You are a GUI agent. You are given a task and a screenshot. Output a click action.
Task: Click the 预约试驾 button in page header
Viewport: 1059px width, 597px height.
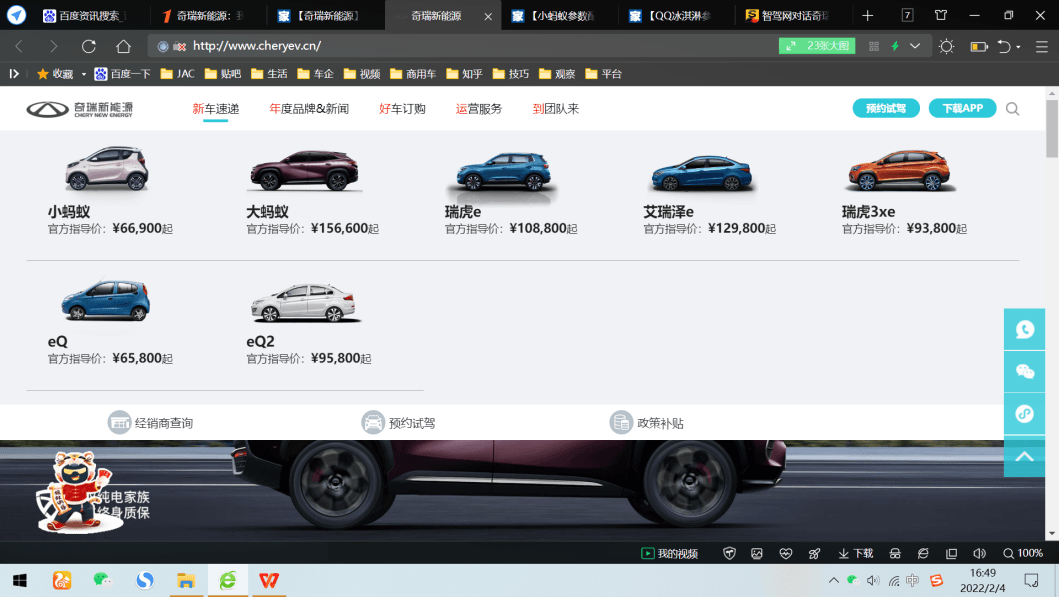886,108
